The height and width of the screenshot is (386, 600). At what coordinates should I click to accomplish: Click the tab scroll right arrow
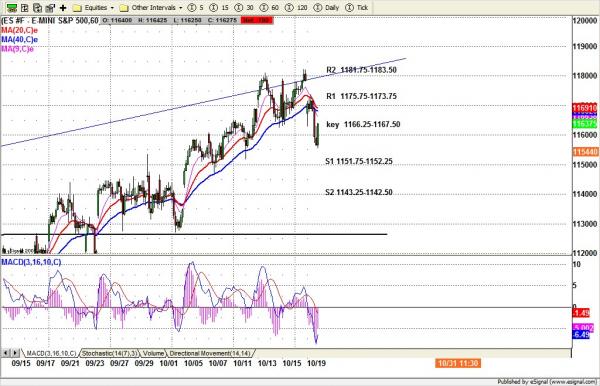point(15,353)
